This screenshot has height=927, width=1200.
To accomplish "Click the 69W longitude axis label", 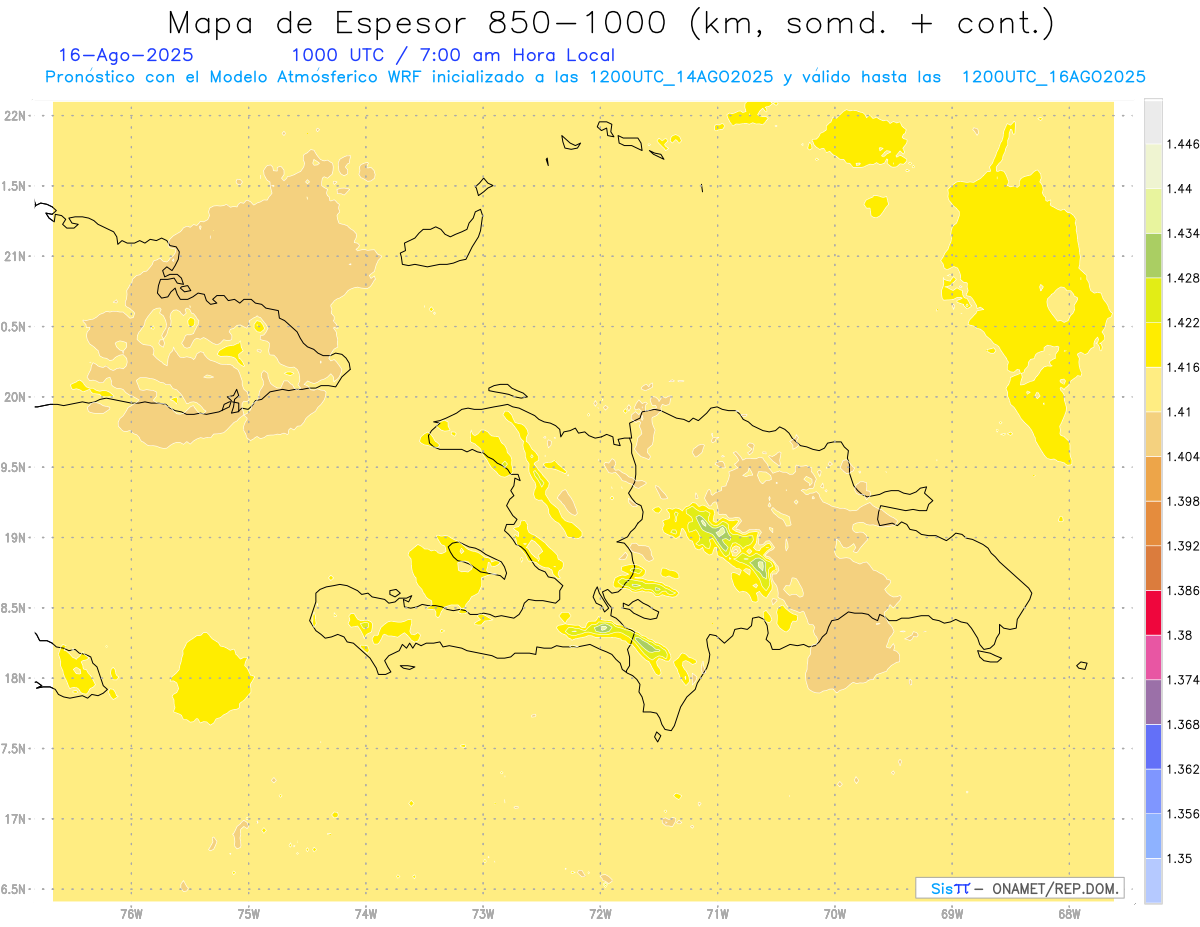I will pos(951,914).
